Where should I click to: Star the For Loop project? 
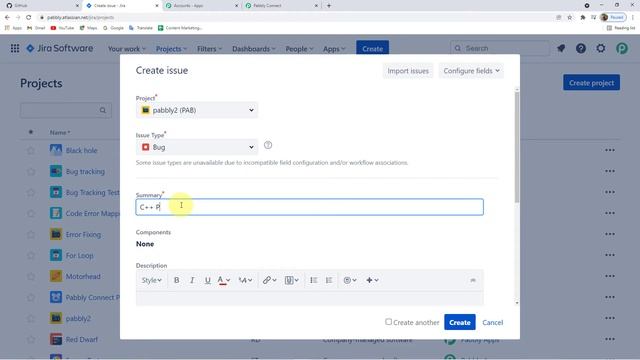tap(31, 256)
